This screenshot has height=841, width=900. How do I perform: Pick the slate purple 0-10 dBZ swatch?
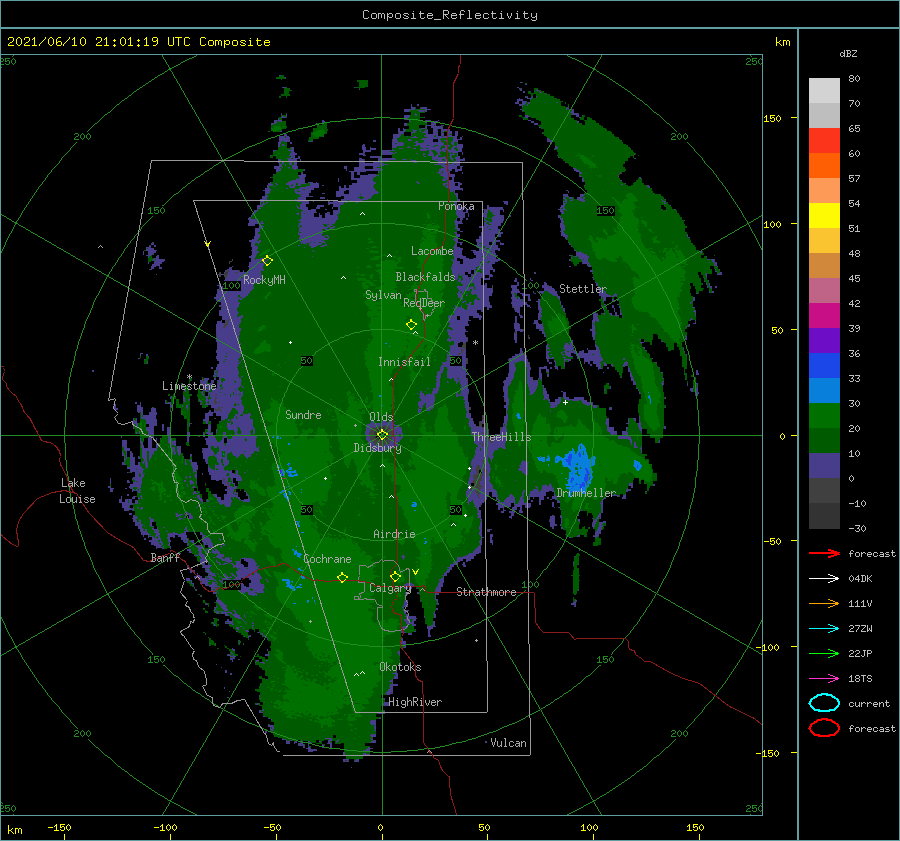(x=824, y=466)
